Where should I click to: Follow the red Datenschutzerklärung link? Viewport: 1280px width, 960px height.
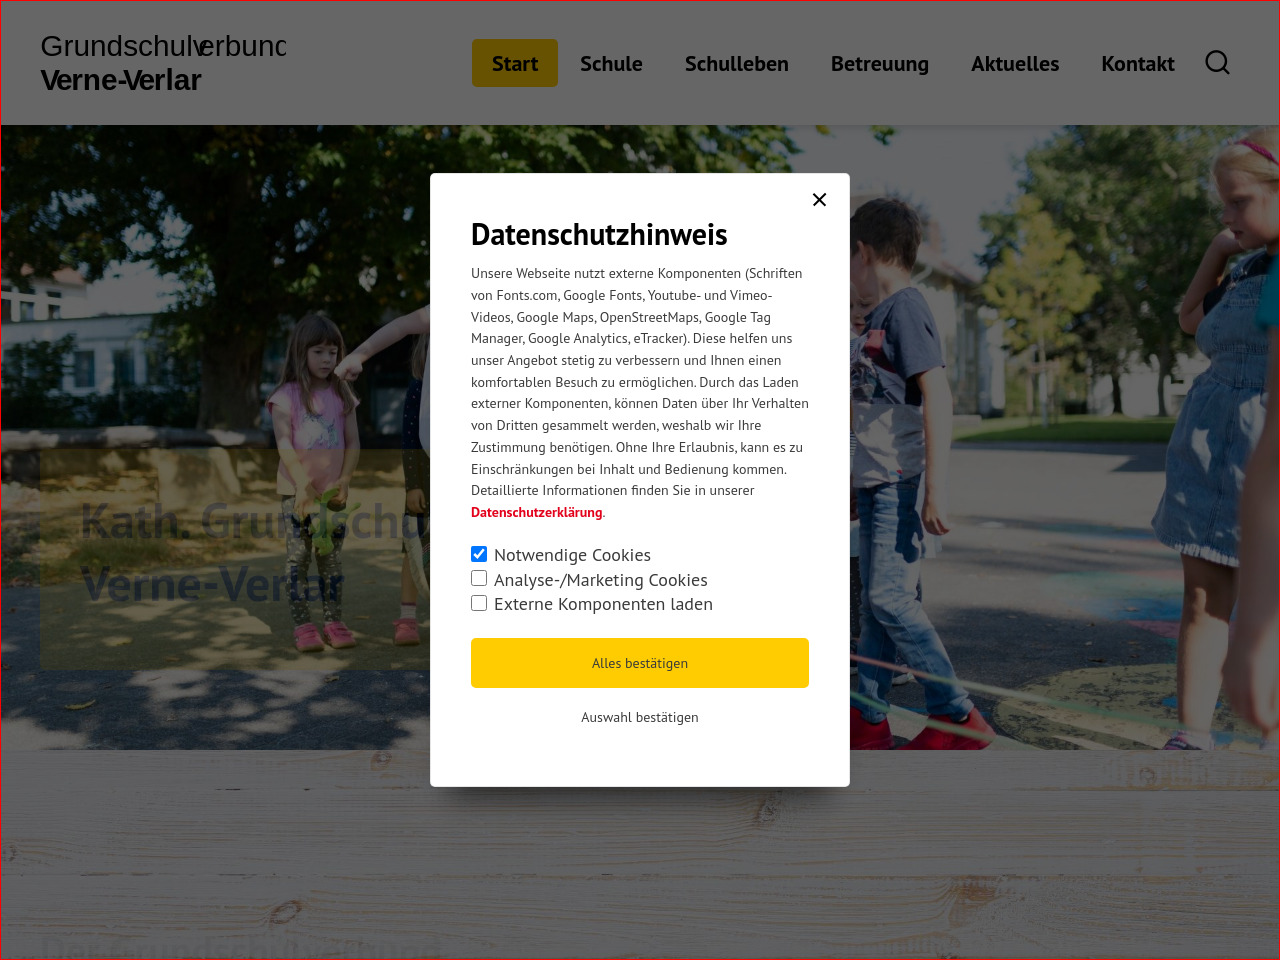coord(536,512)
